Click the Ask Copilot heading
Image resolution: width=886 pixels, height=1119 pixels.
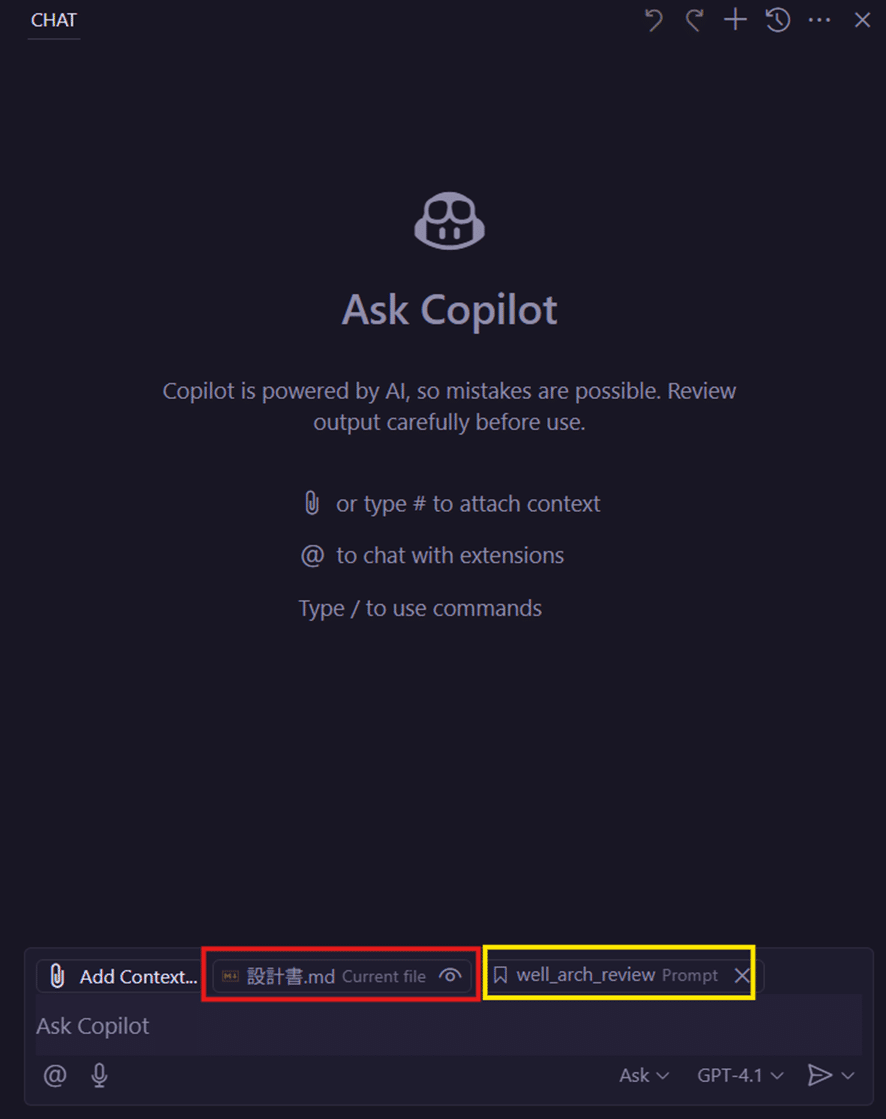[x=449, y=310]
